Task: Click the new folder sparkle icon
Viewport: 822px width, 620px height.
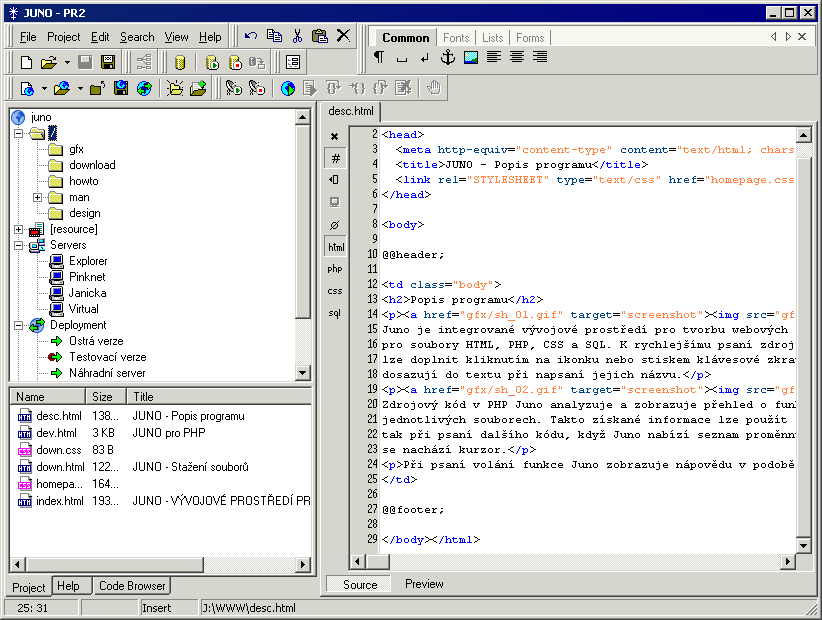Action: tap(175, 89)
